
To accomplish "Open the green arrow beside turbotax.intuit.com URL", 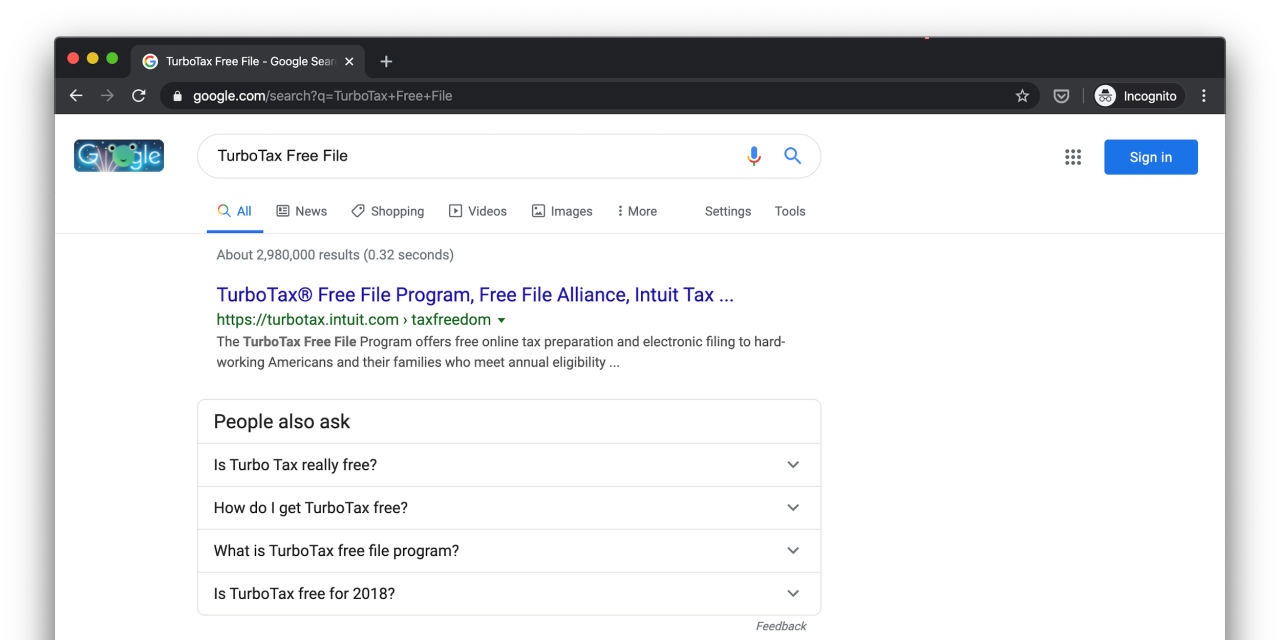I will pyautogui.click(x=502, y=321).
